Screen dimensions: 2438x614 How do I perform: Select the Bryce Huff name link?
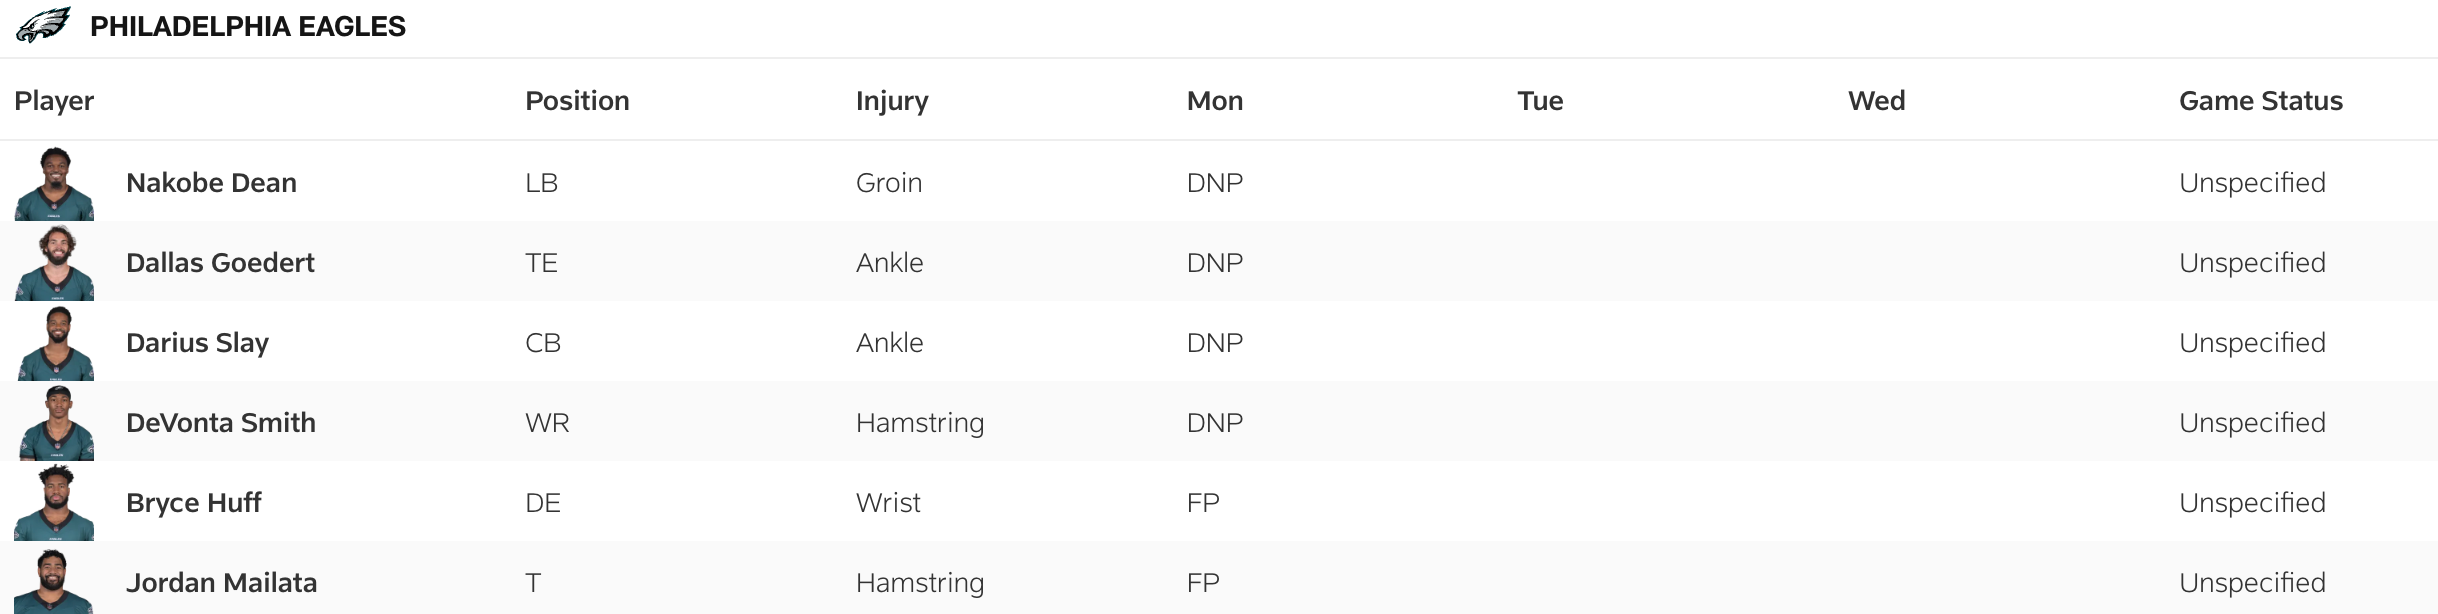(193, 503)
